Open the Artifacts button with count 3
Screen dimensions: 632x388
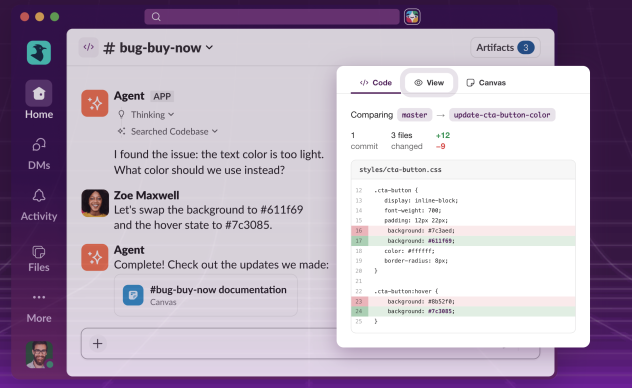[x=505, y=48]
